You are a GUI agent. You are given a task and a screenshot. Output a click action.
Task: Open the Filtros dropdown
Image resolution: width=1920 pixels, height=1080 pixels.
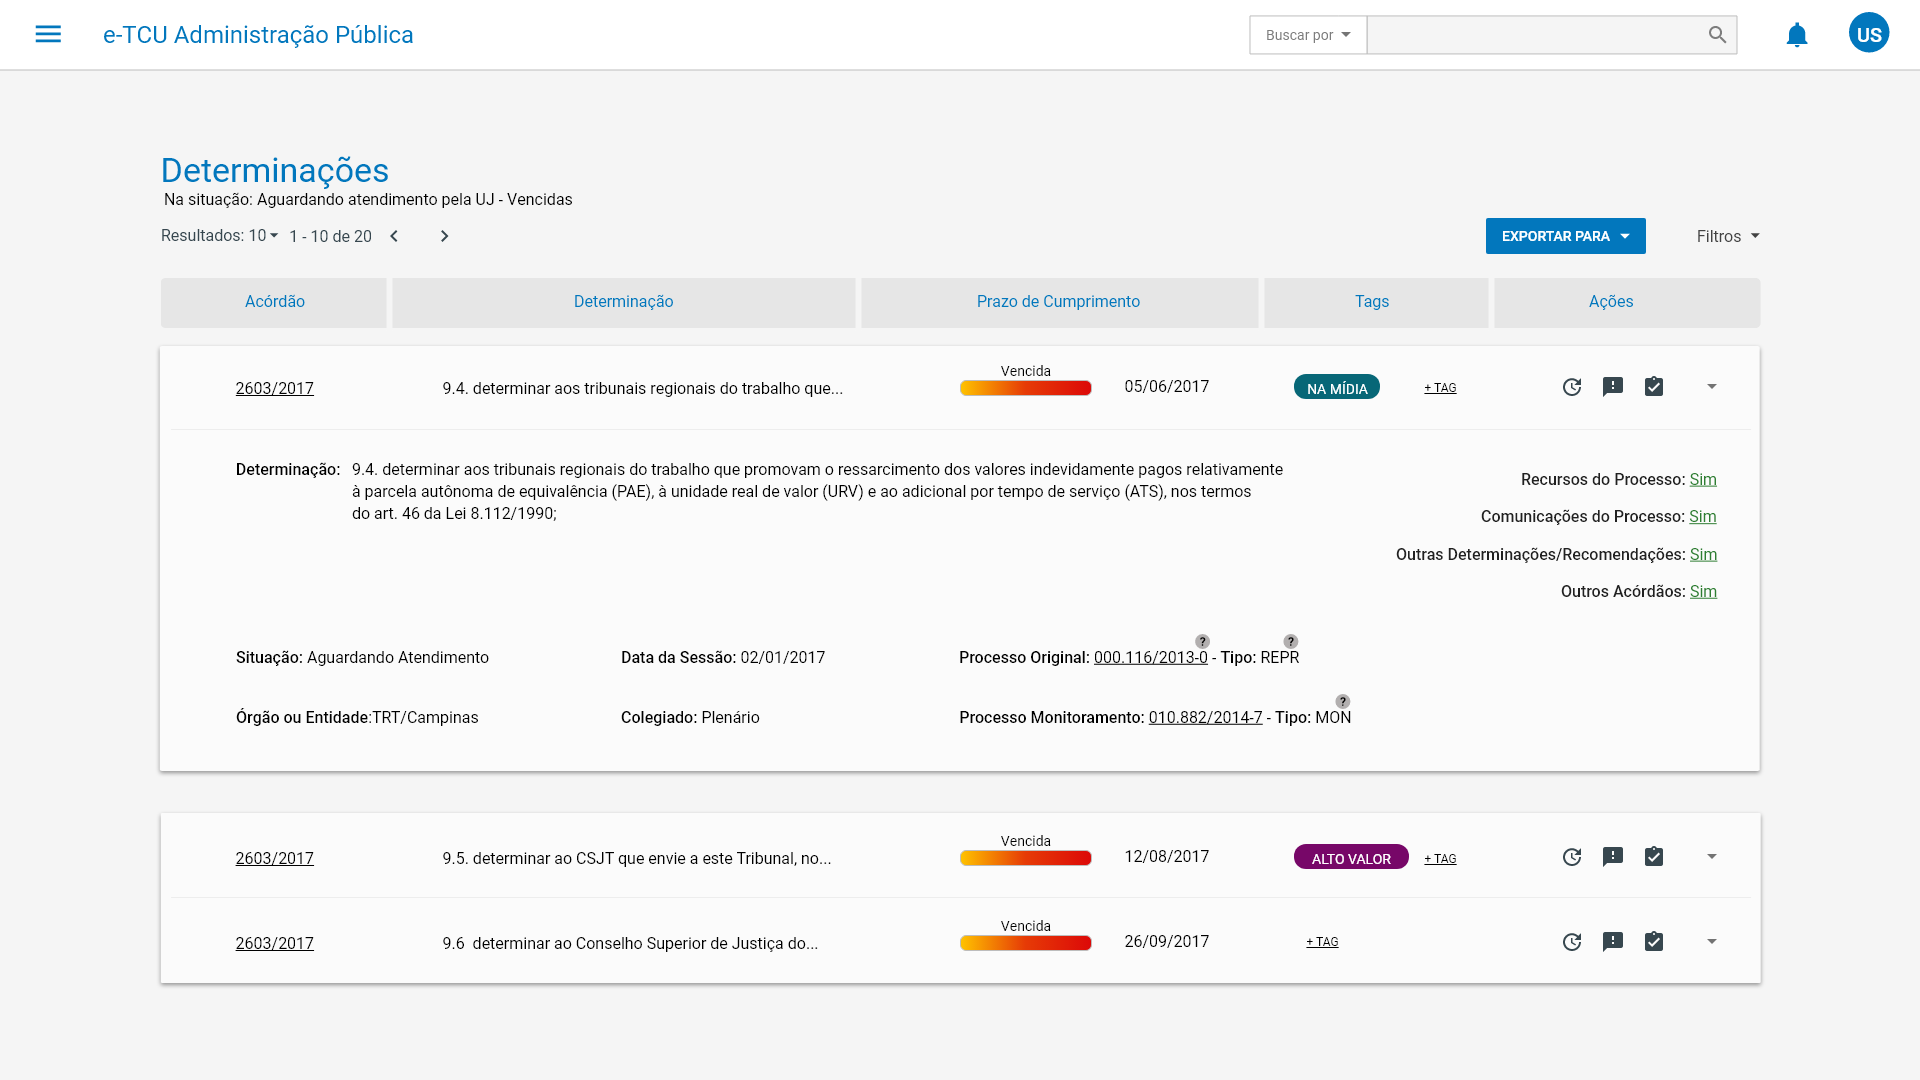[x=1727, y=236]
